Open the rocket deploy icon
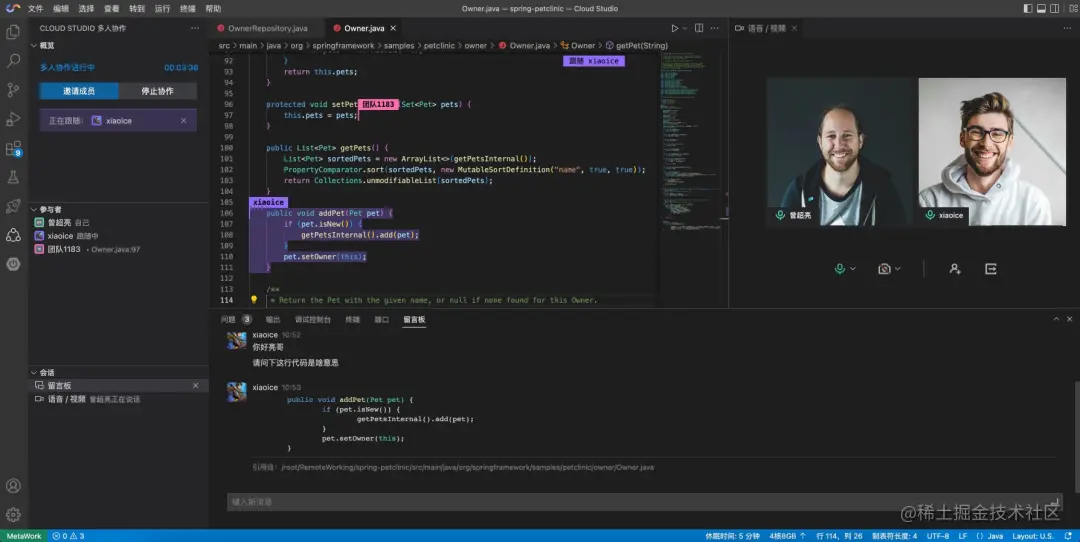The width and height of the screenshot is (1080, 542). [x=13, y=206]
